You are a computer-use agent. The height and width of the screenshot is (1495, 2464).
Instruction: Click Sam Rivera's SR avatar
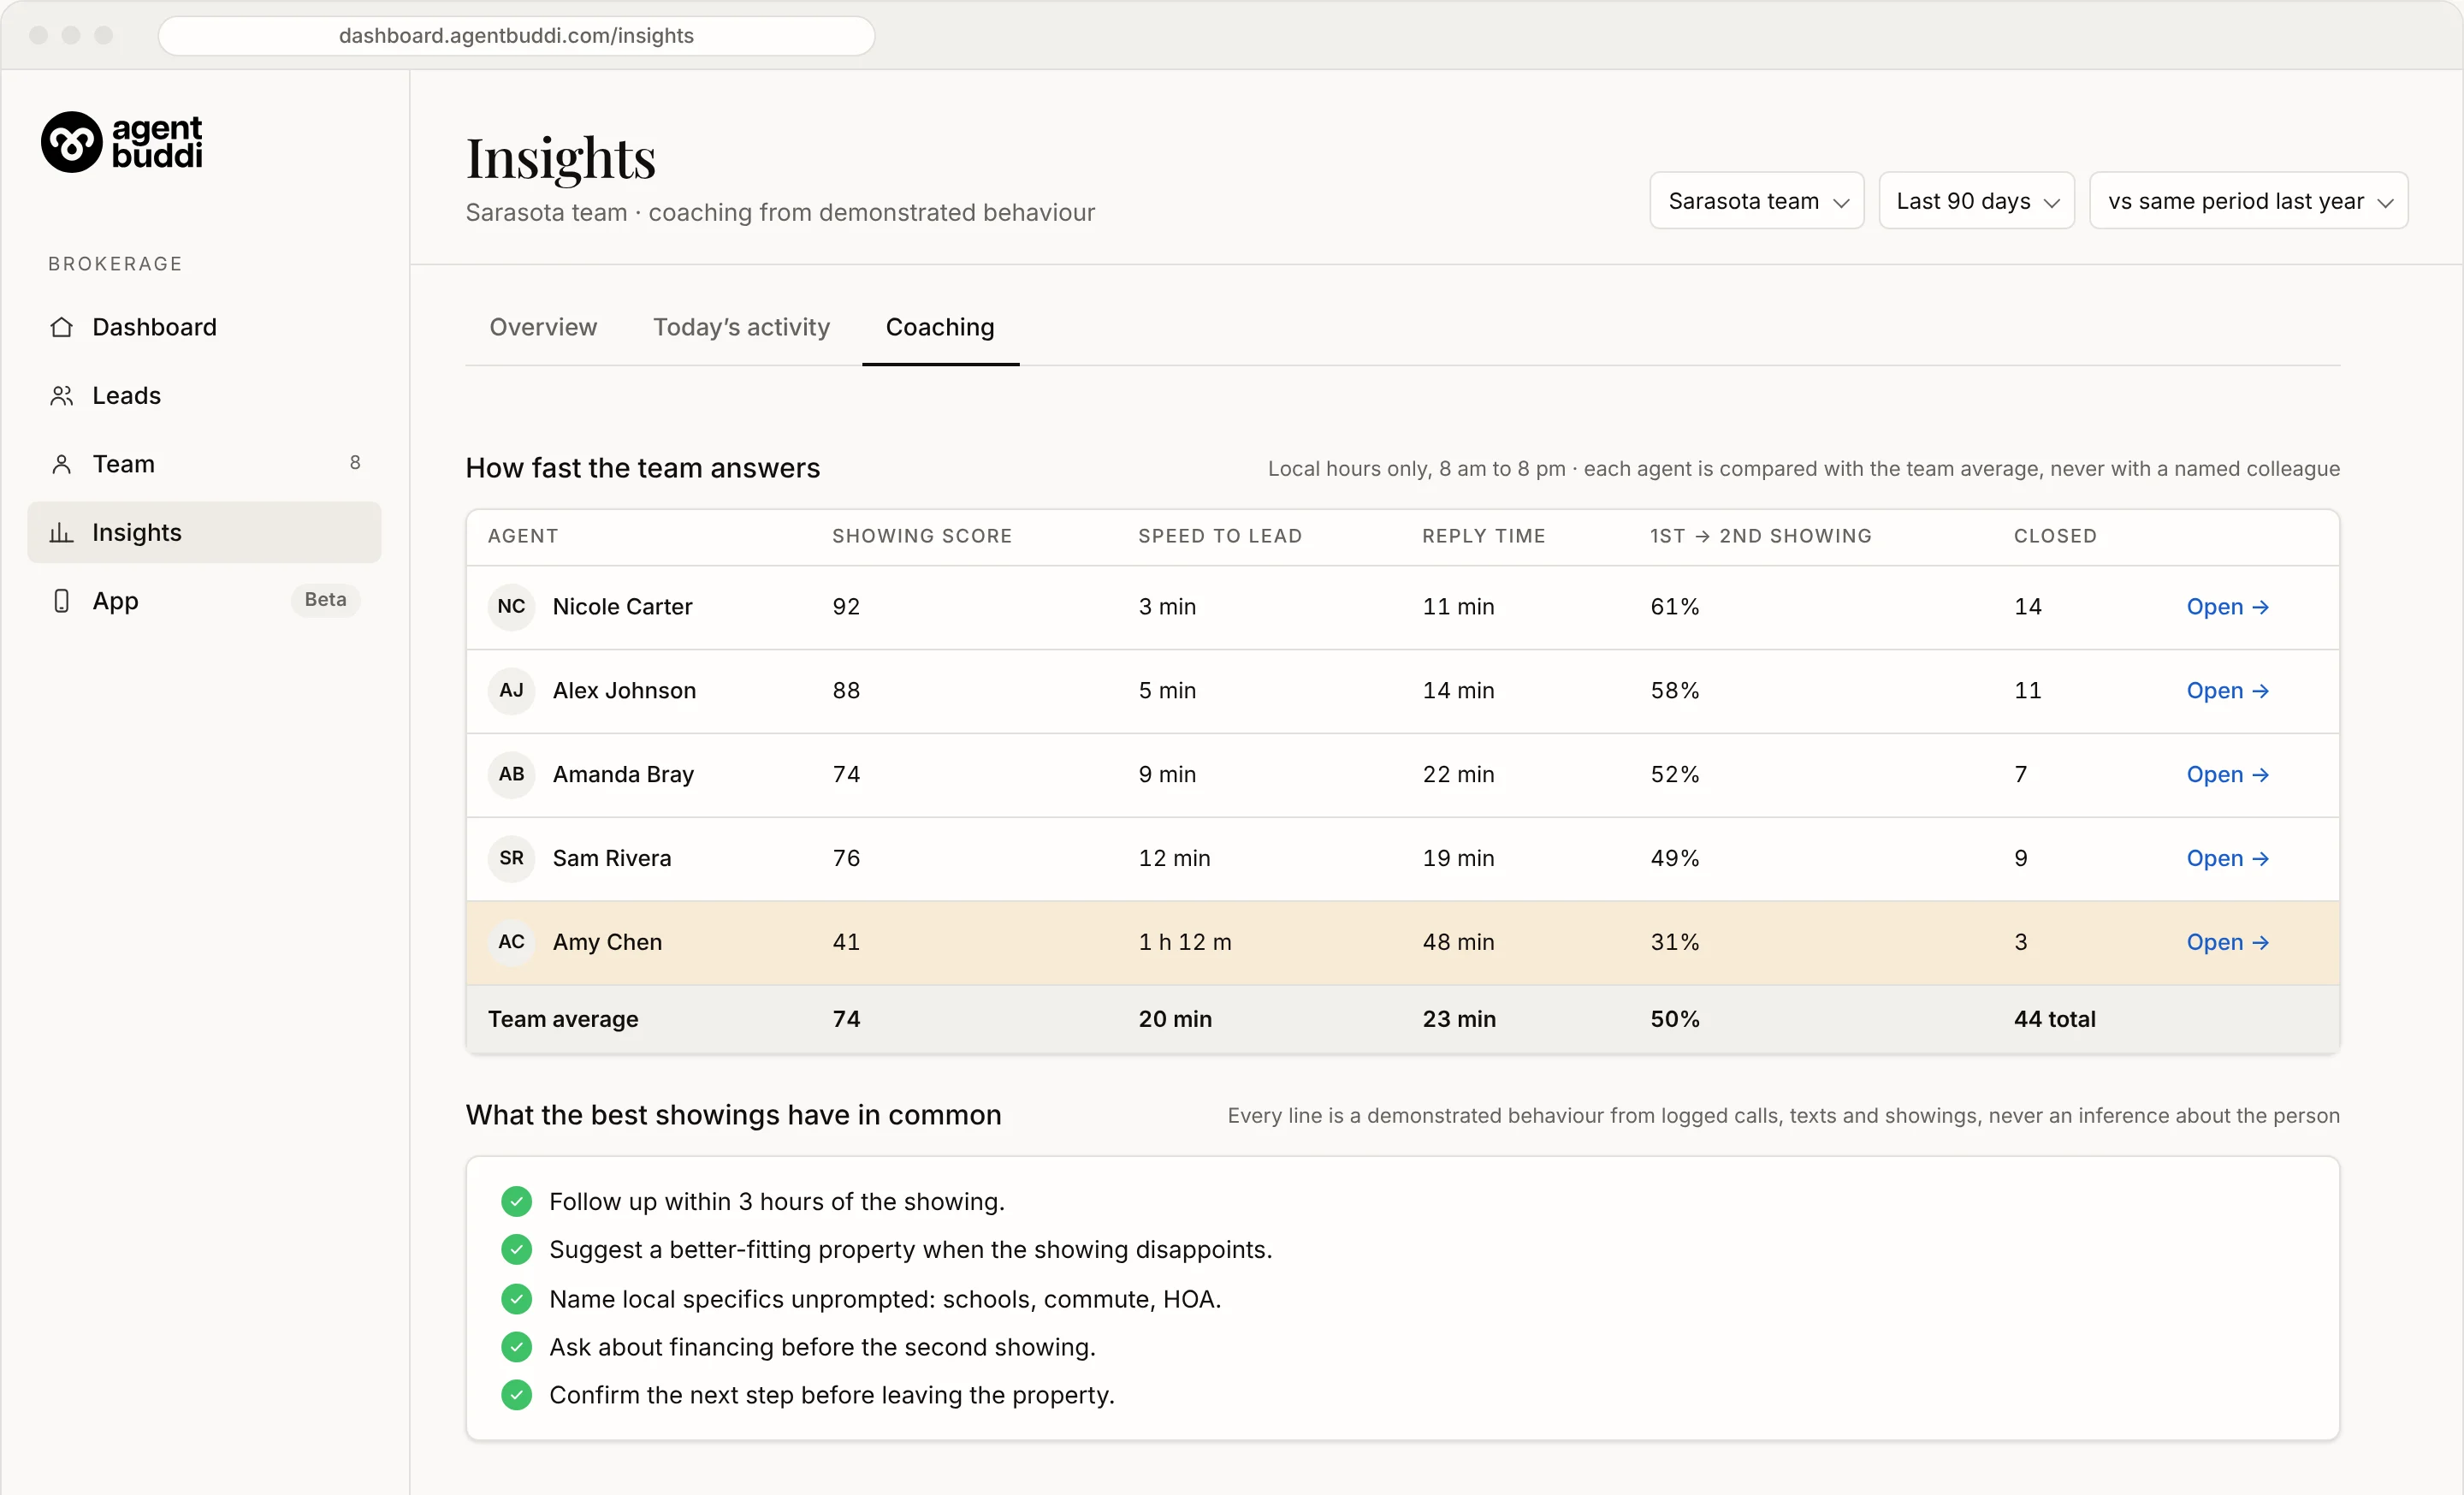511,858
